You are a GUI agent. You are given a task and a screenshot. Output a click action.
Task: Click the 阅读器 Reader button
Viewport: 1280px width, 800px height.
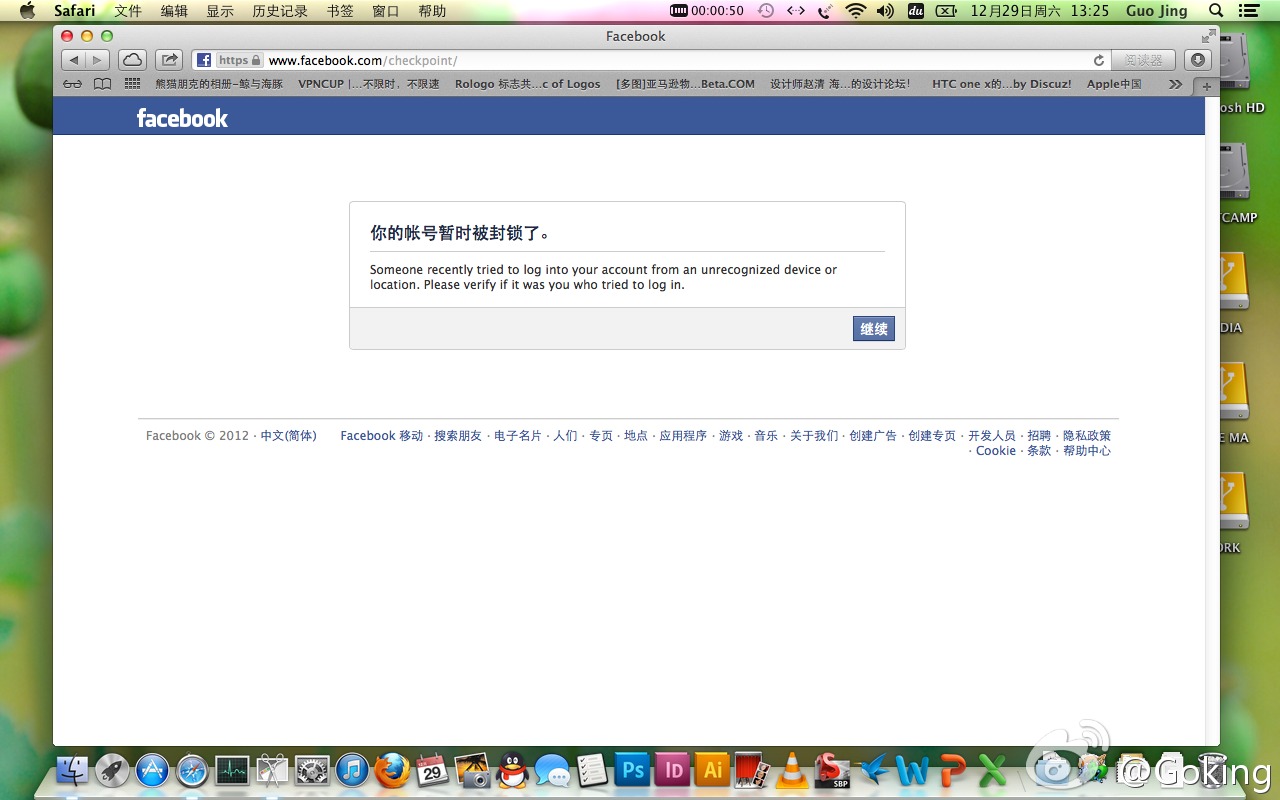[x=1143, y=60]
